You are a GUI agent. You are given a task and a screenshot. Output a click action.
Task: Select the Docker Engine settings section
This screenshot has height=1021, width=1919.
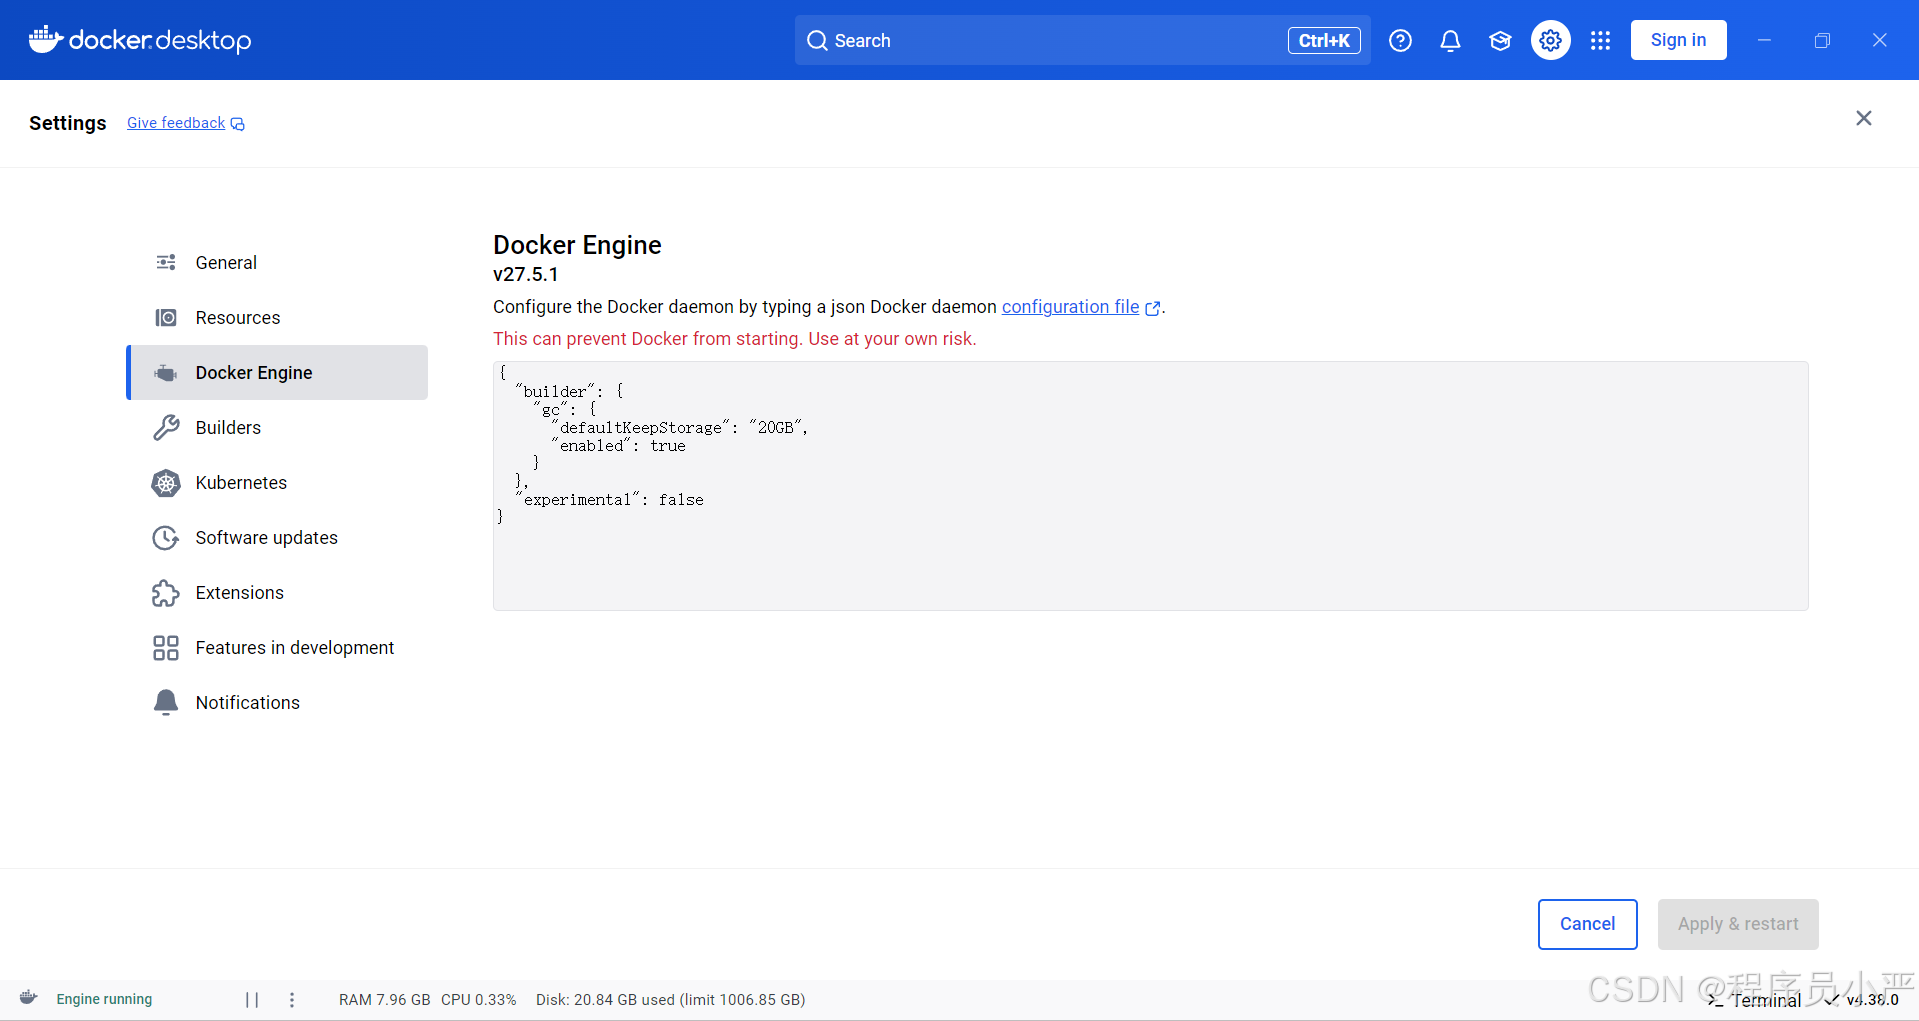(x=278, y=372)
